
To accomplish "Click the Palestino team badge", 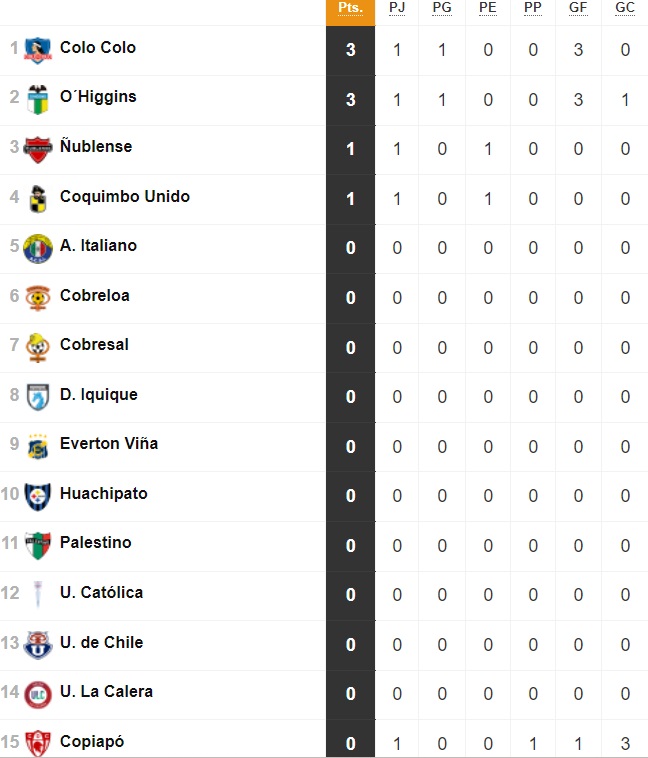I will [x=38, y=545].
